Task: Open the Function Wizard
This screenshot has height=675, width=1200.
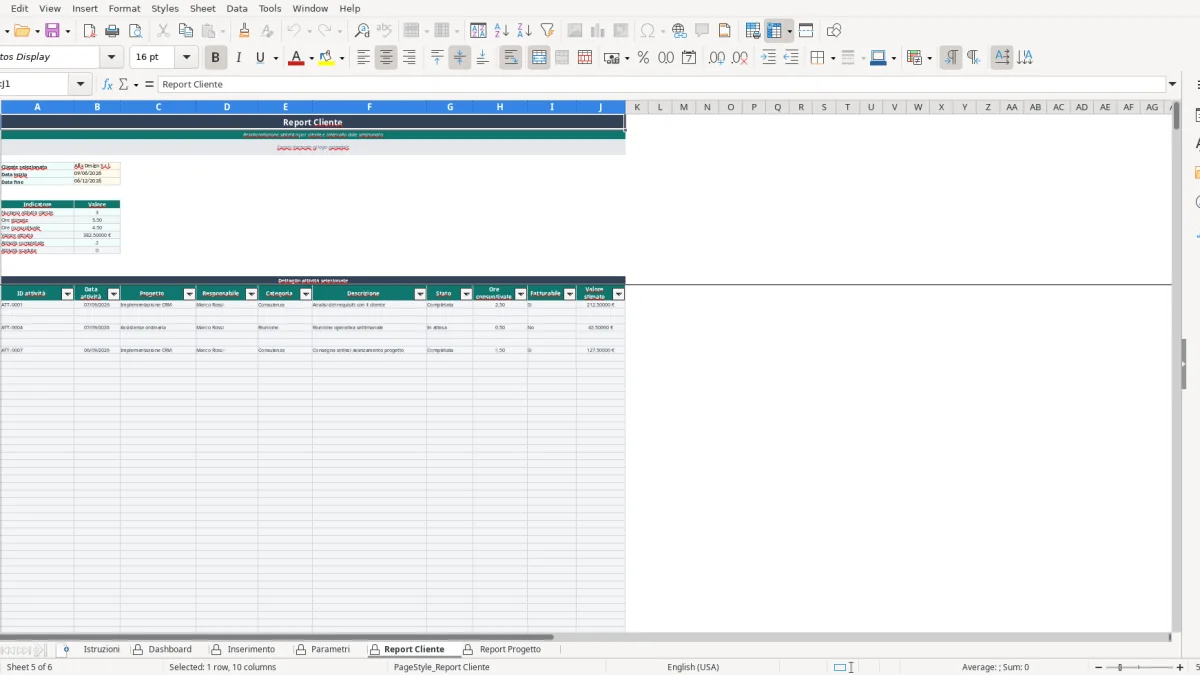Action: pos(108,85)
